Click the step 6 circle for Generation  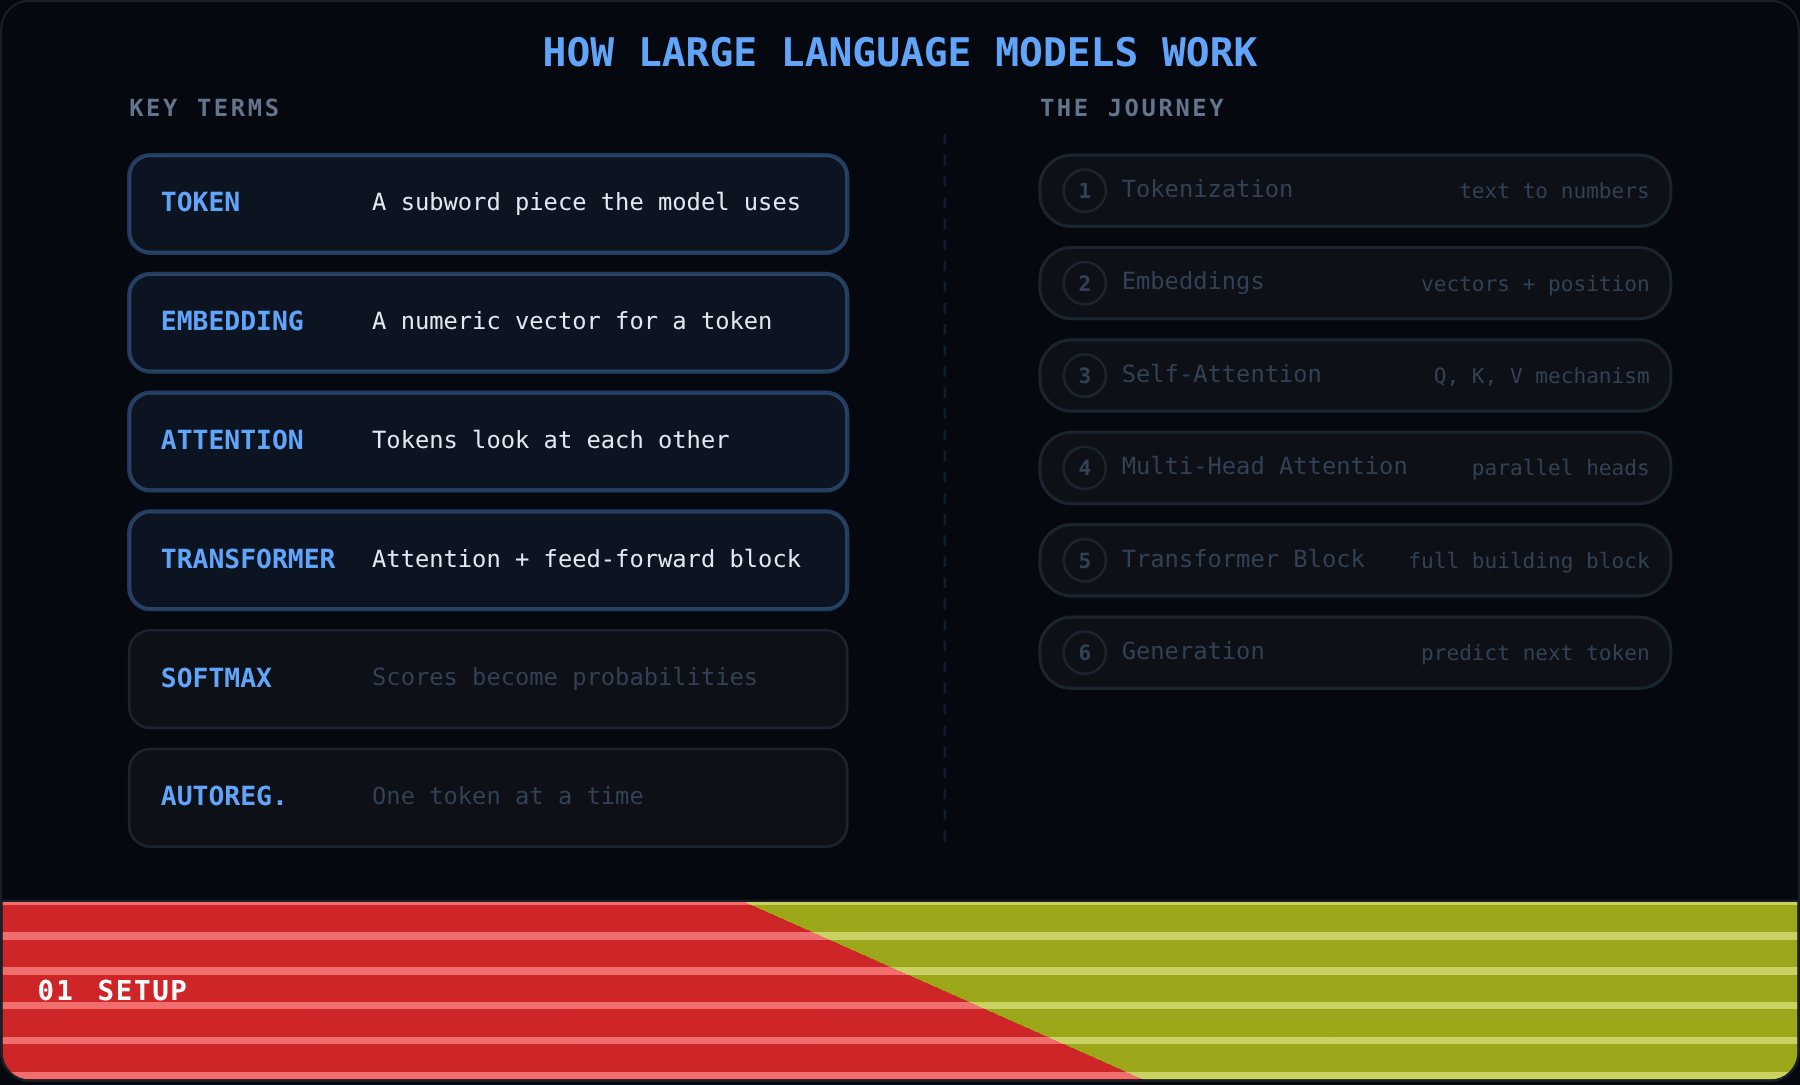(x=1084, y=653)
